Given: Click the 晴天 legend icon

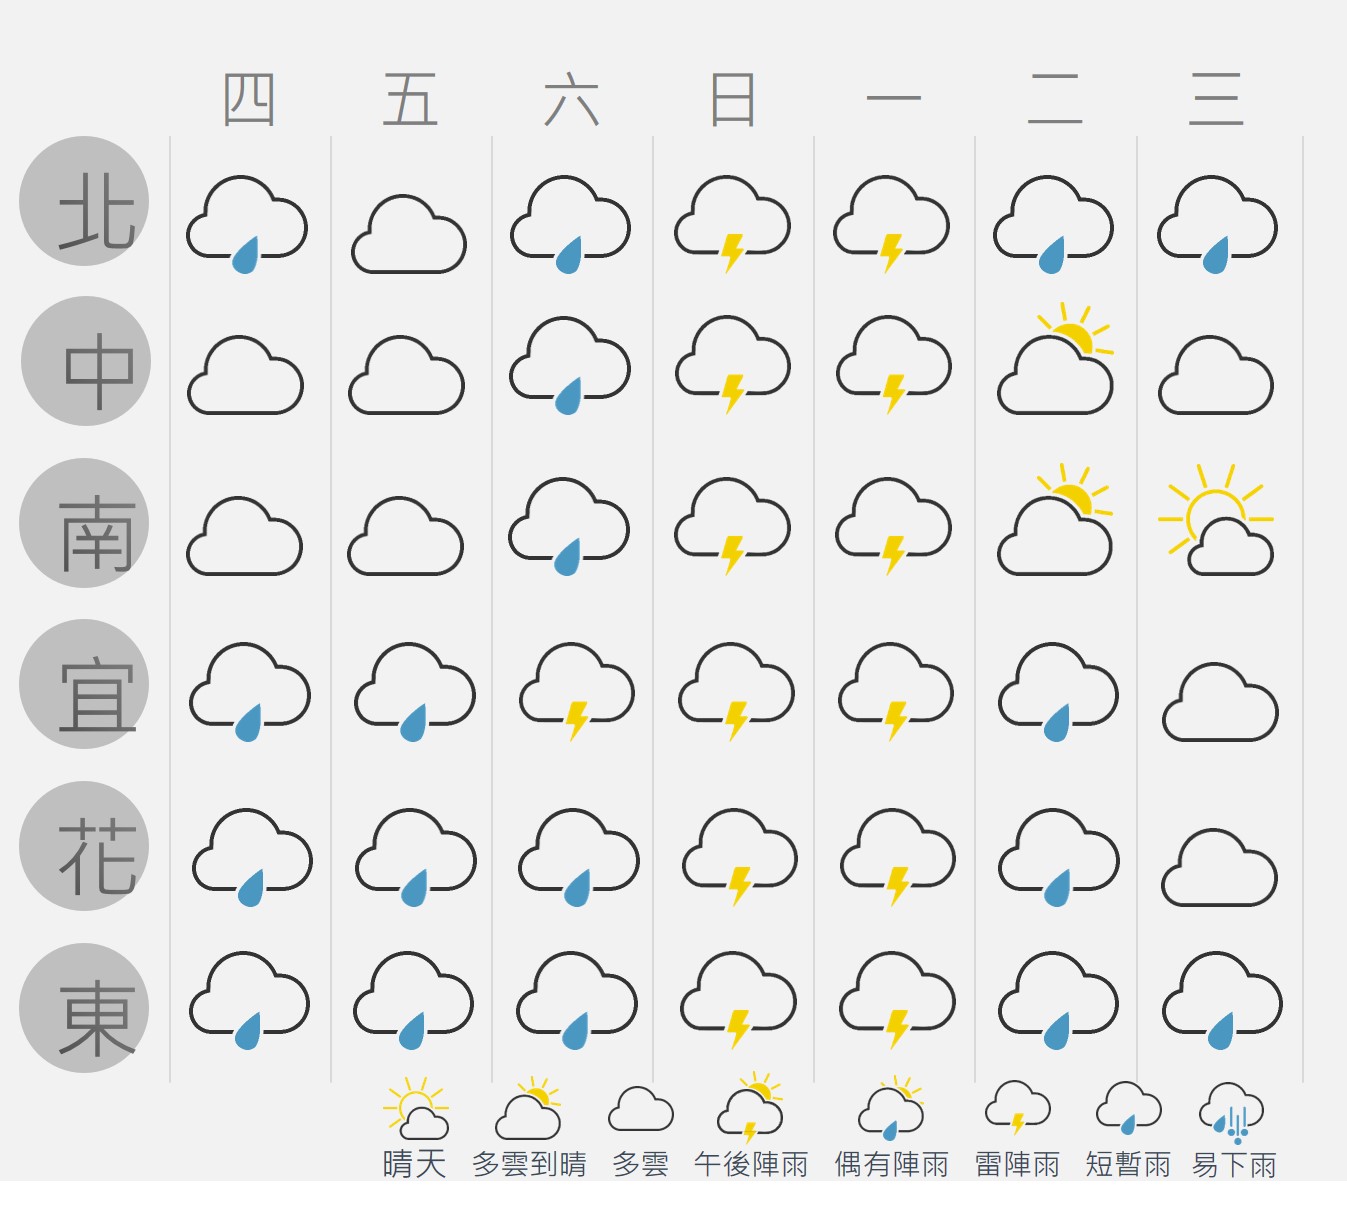Looking at the screenshot, I should (x=416, y=1108).
